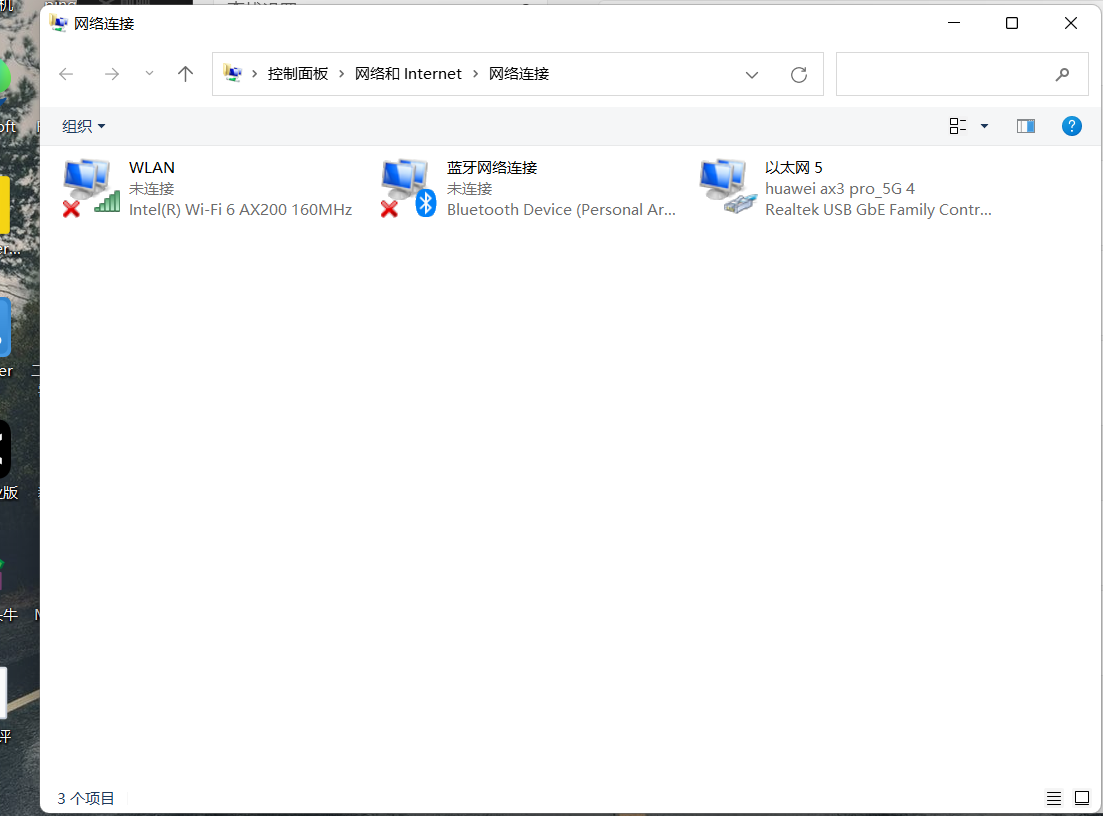Viewport: 1103px width, 816px height.
Task: Open the 组织 menu
Action: 84,126
